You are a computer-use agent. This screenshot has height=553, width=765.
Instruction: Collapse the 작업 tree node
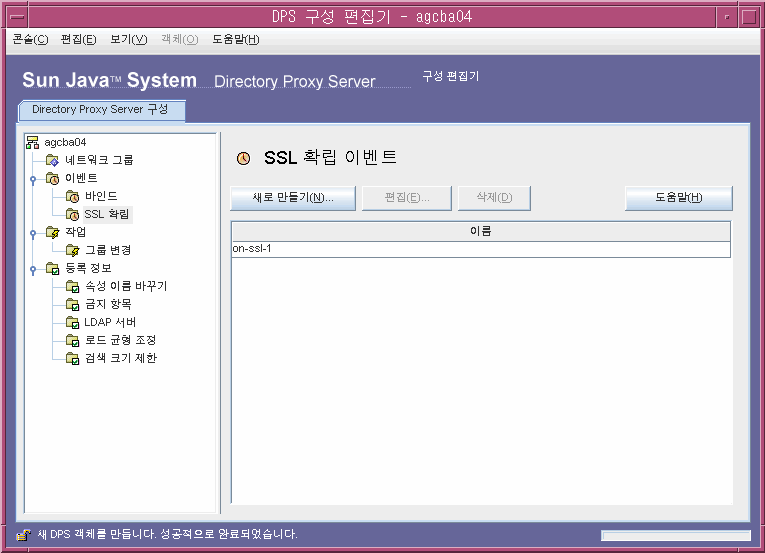point(33,234)
